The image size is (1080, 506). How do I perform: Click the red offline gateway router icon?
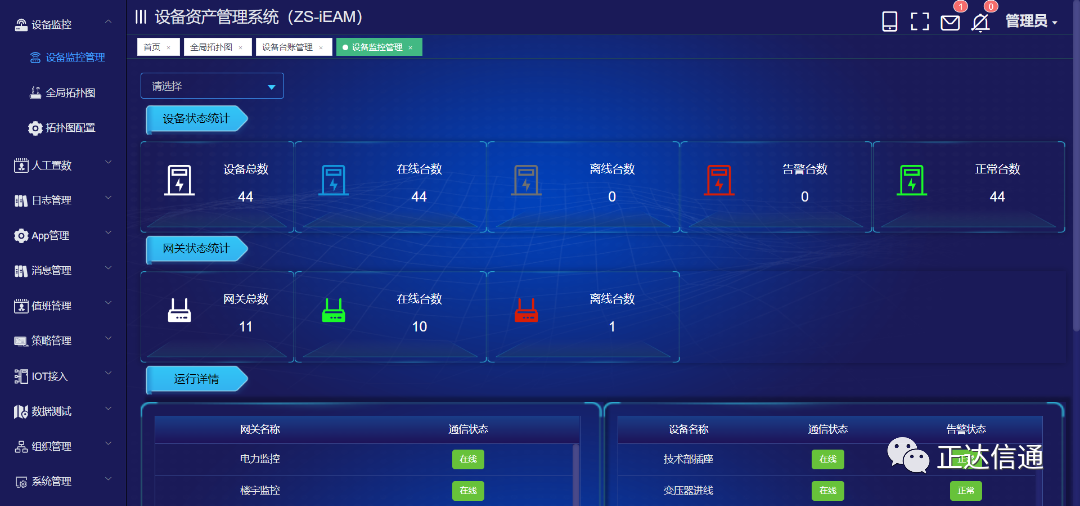[526, 310]
